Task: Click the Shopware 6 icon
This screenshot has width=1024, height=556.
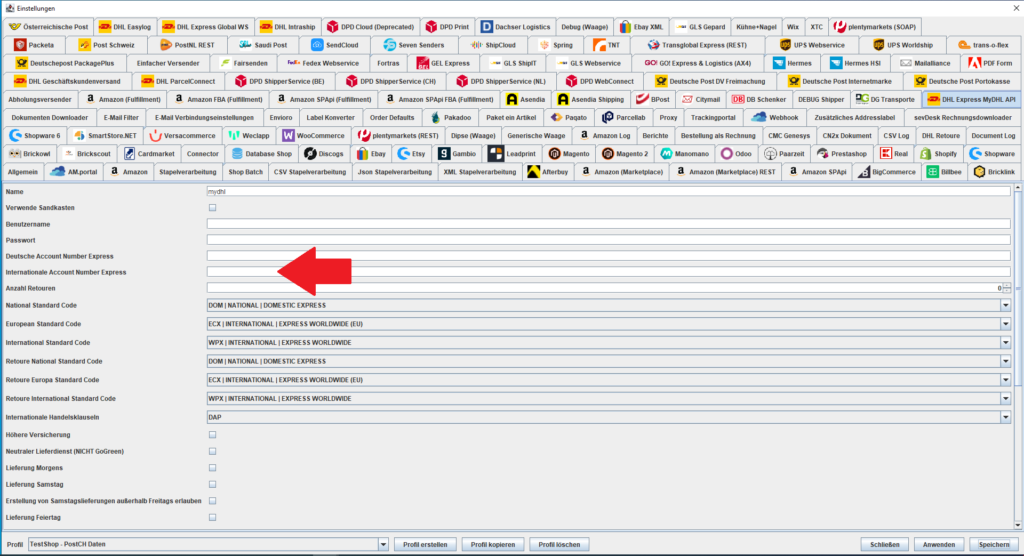Action: [x=15, y=135]
